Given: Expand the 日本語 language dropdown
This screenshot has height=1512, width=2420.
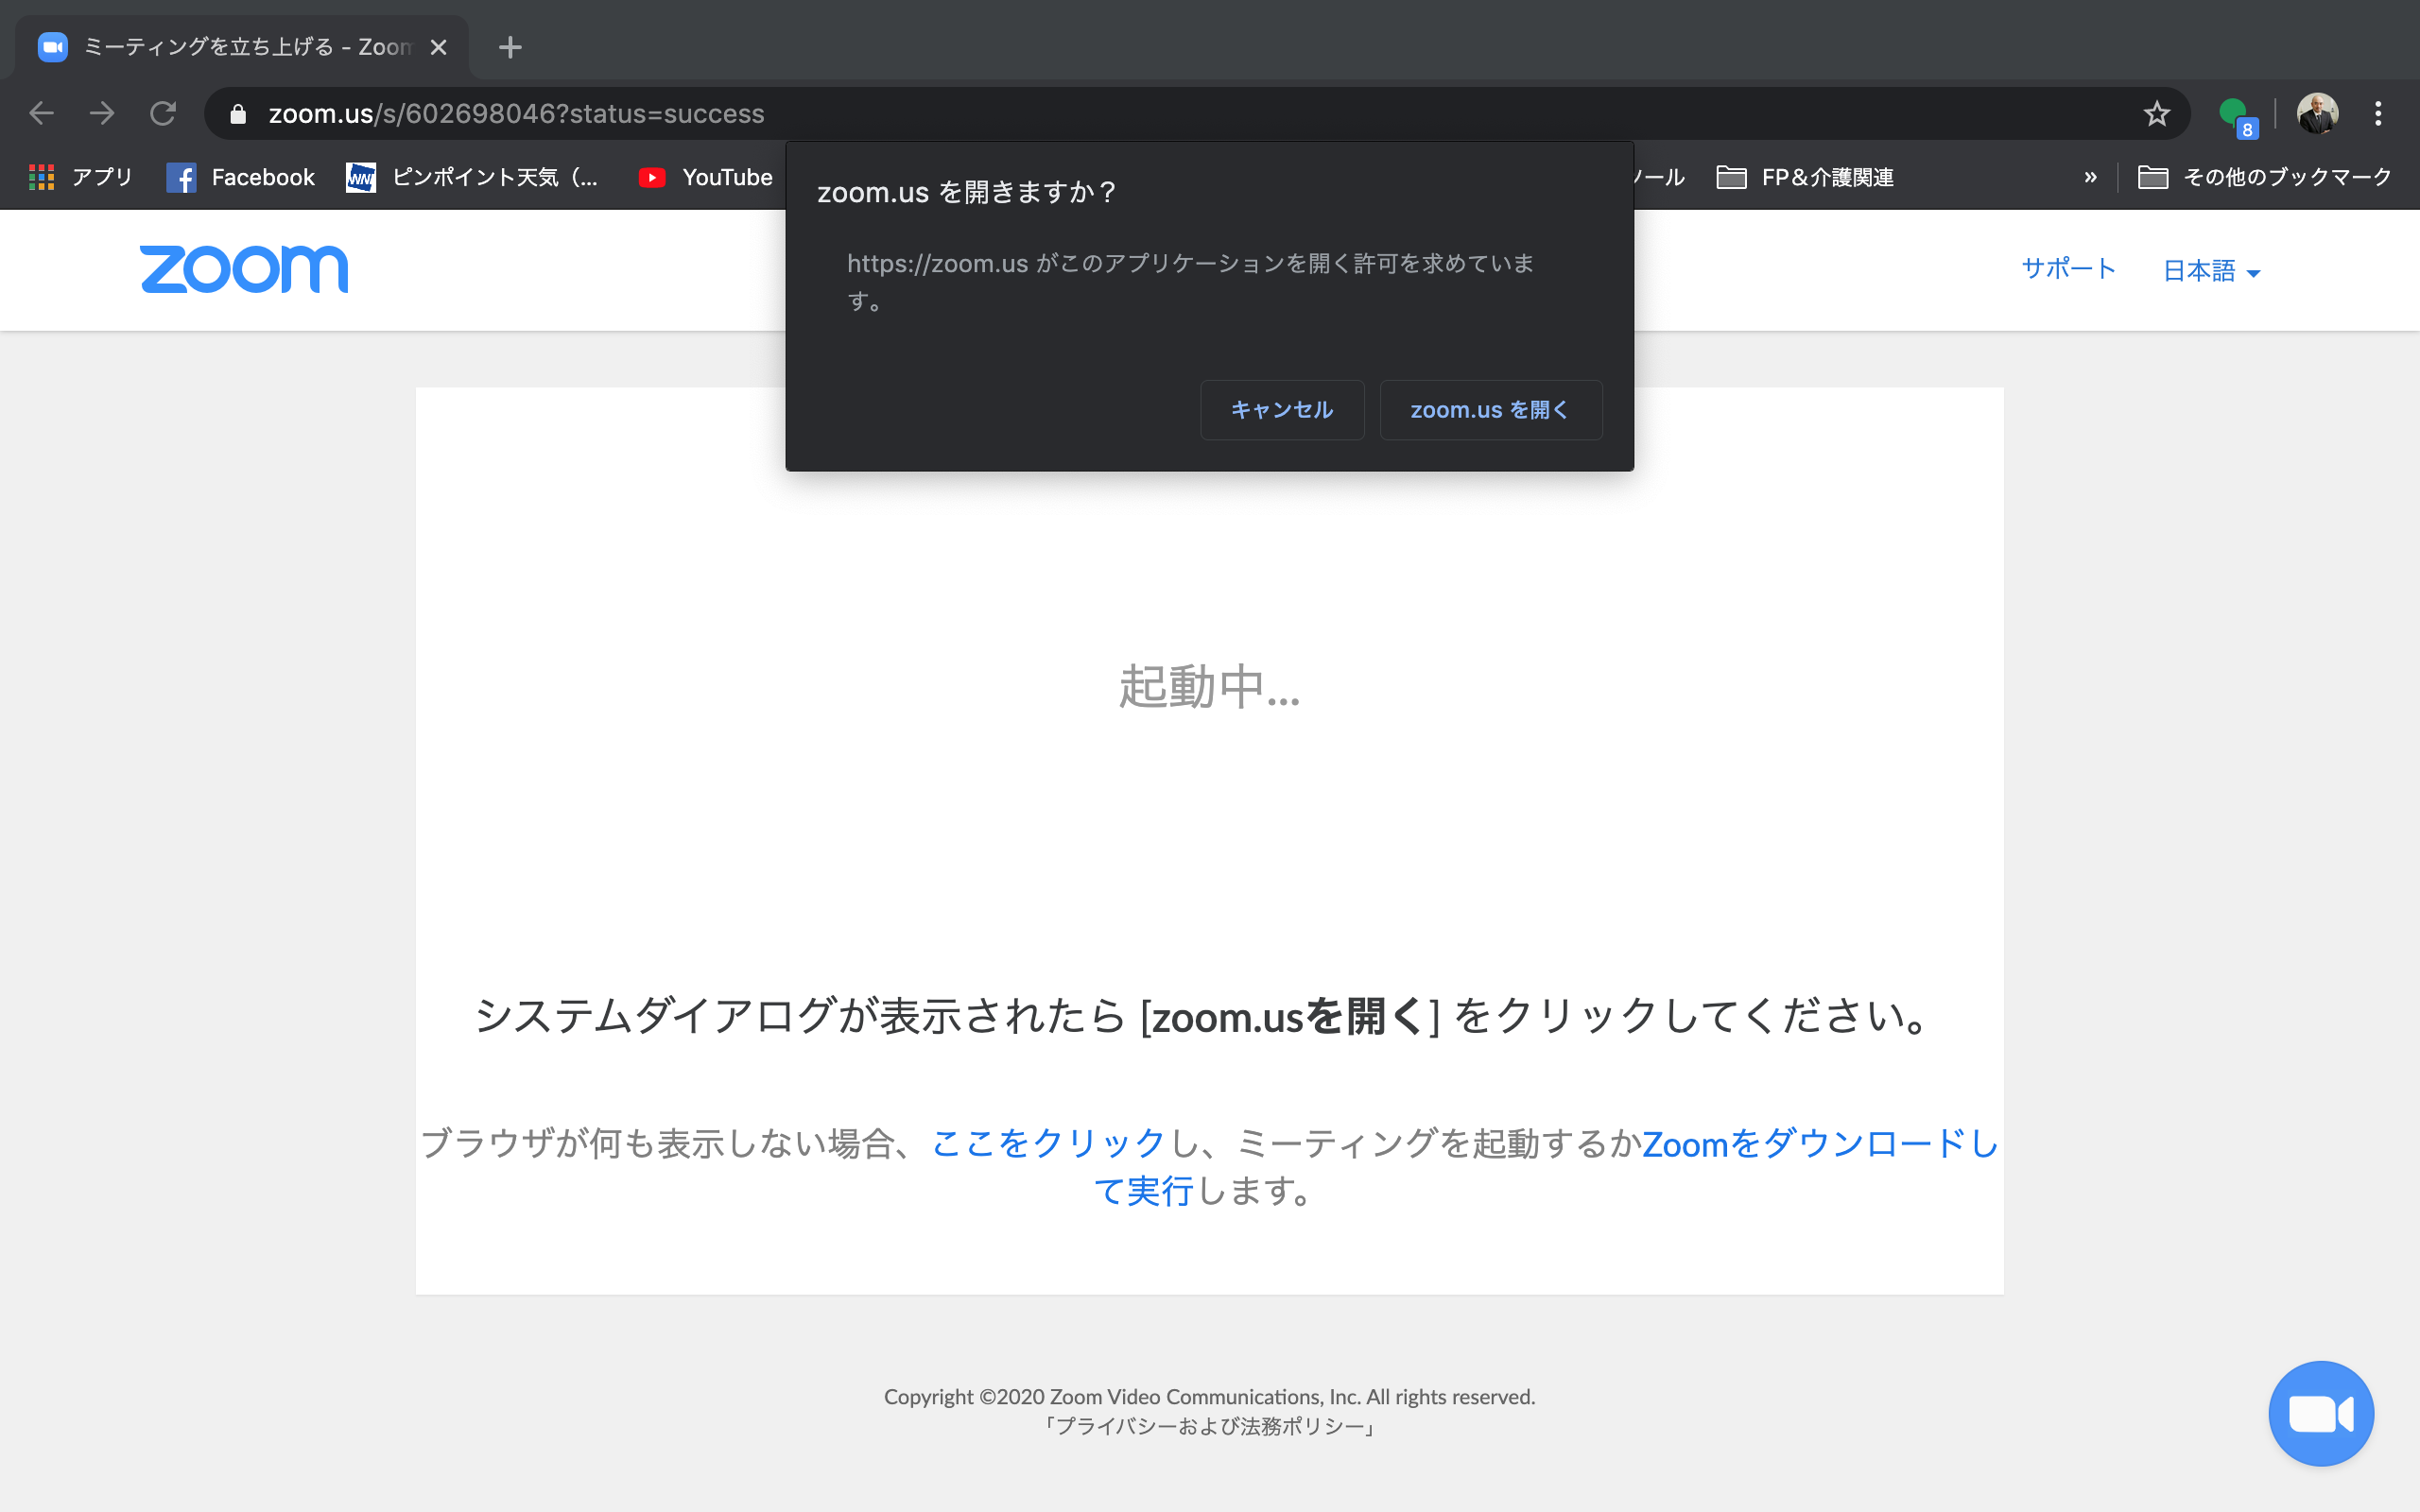Looking at the screenshot, I should click(x=2211, y=271).
